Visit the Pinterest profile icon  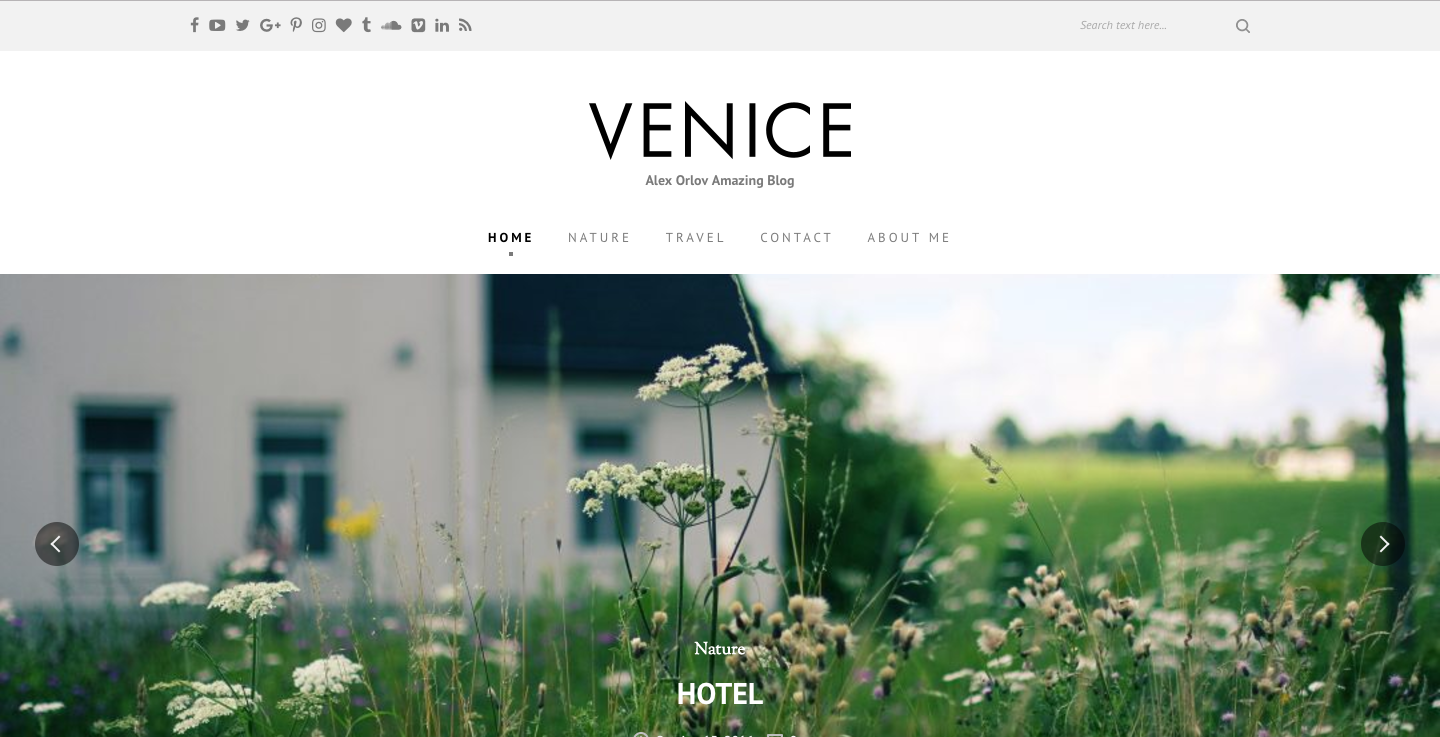tap(296, 25)
